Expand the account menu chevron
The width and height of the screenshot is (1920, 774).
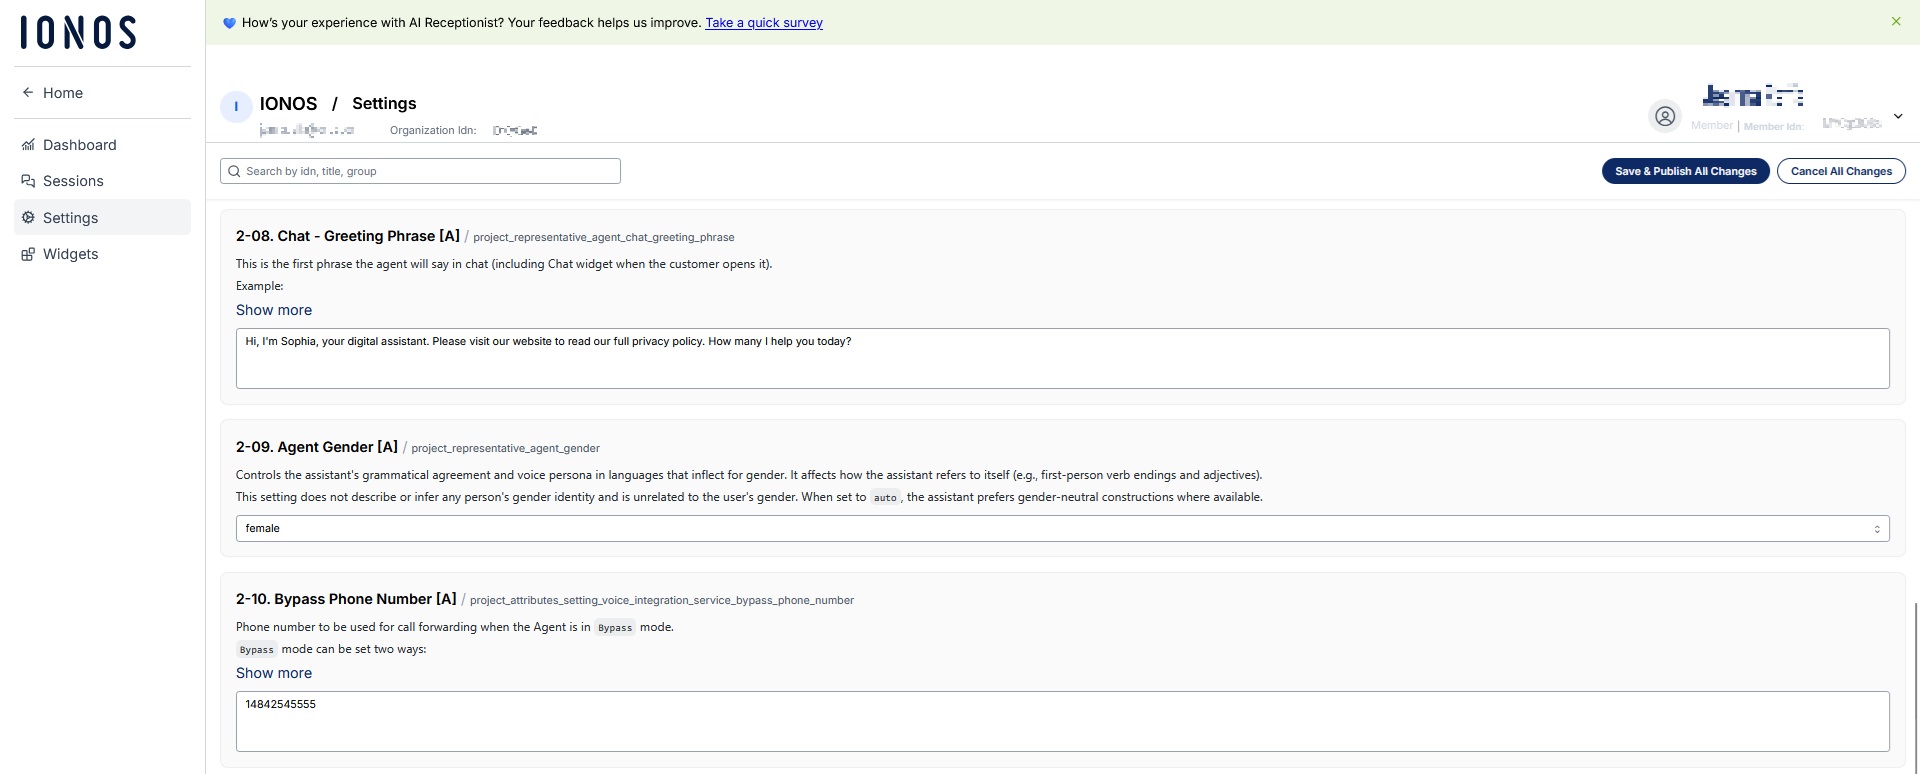[1897, 116]
